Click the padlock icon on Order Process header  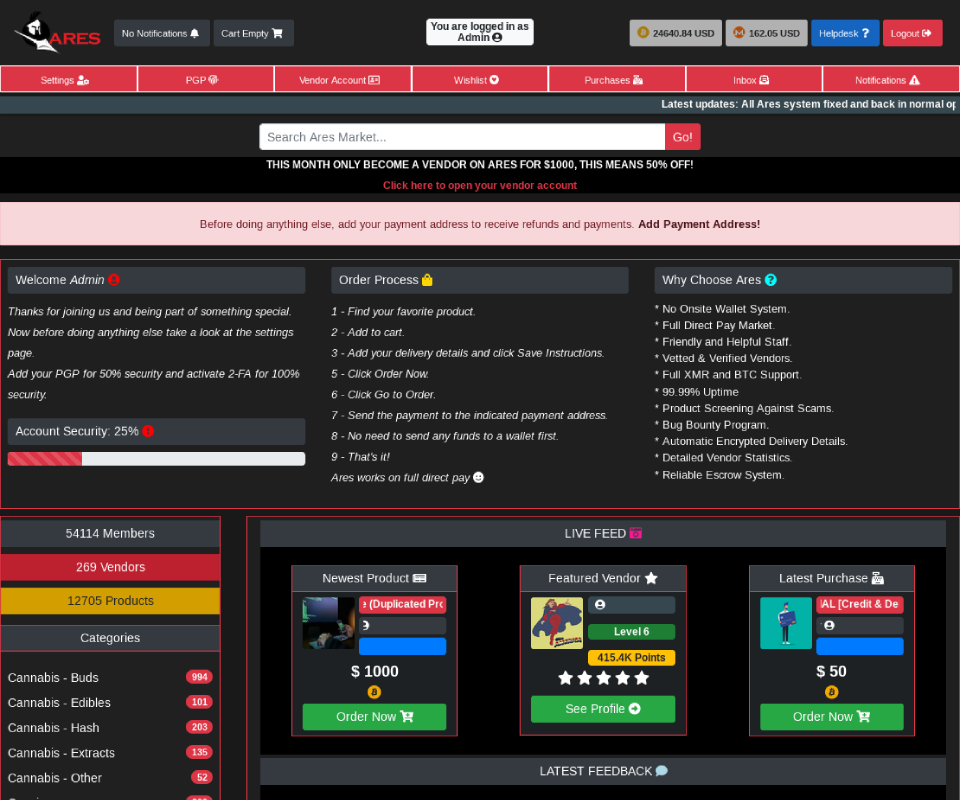coord(428,279)
